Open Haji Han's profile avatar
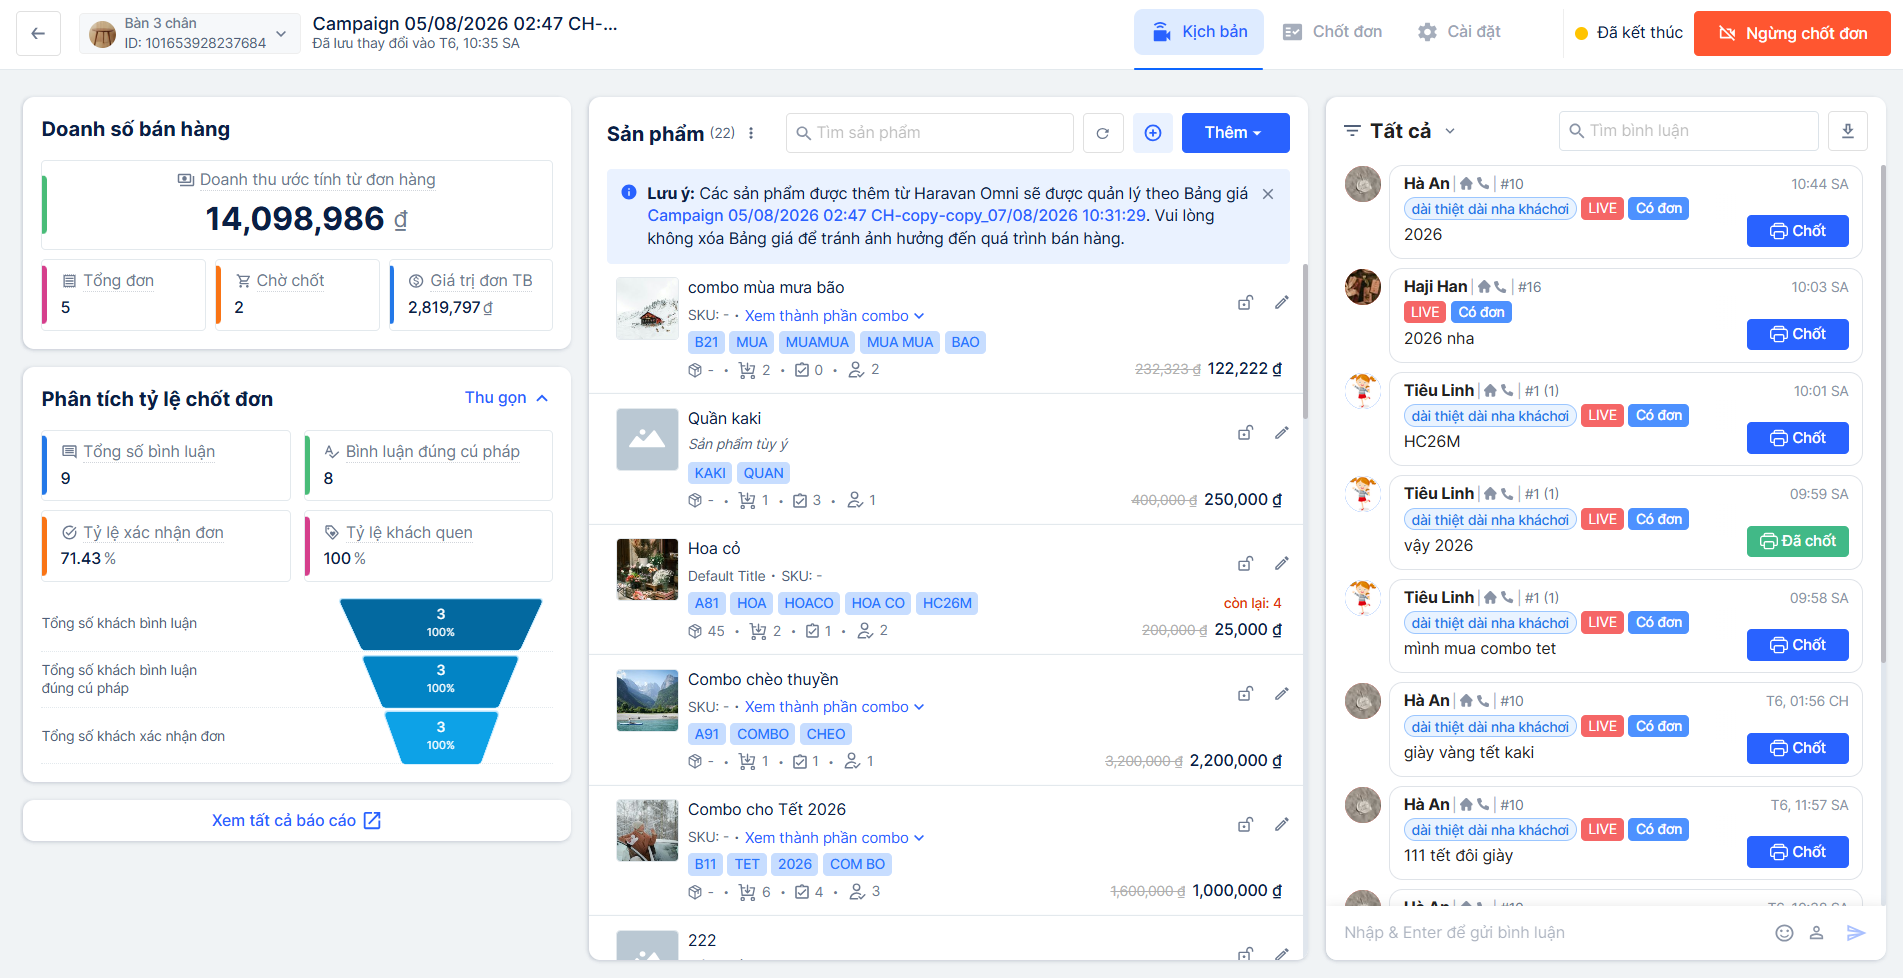The height and width of the screenshot is (978, 1903). coord(1363,287)
